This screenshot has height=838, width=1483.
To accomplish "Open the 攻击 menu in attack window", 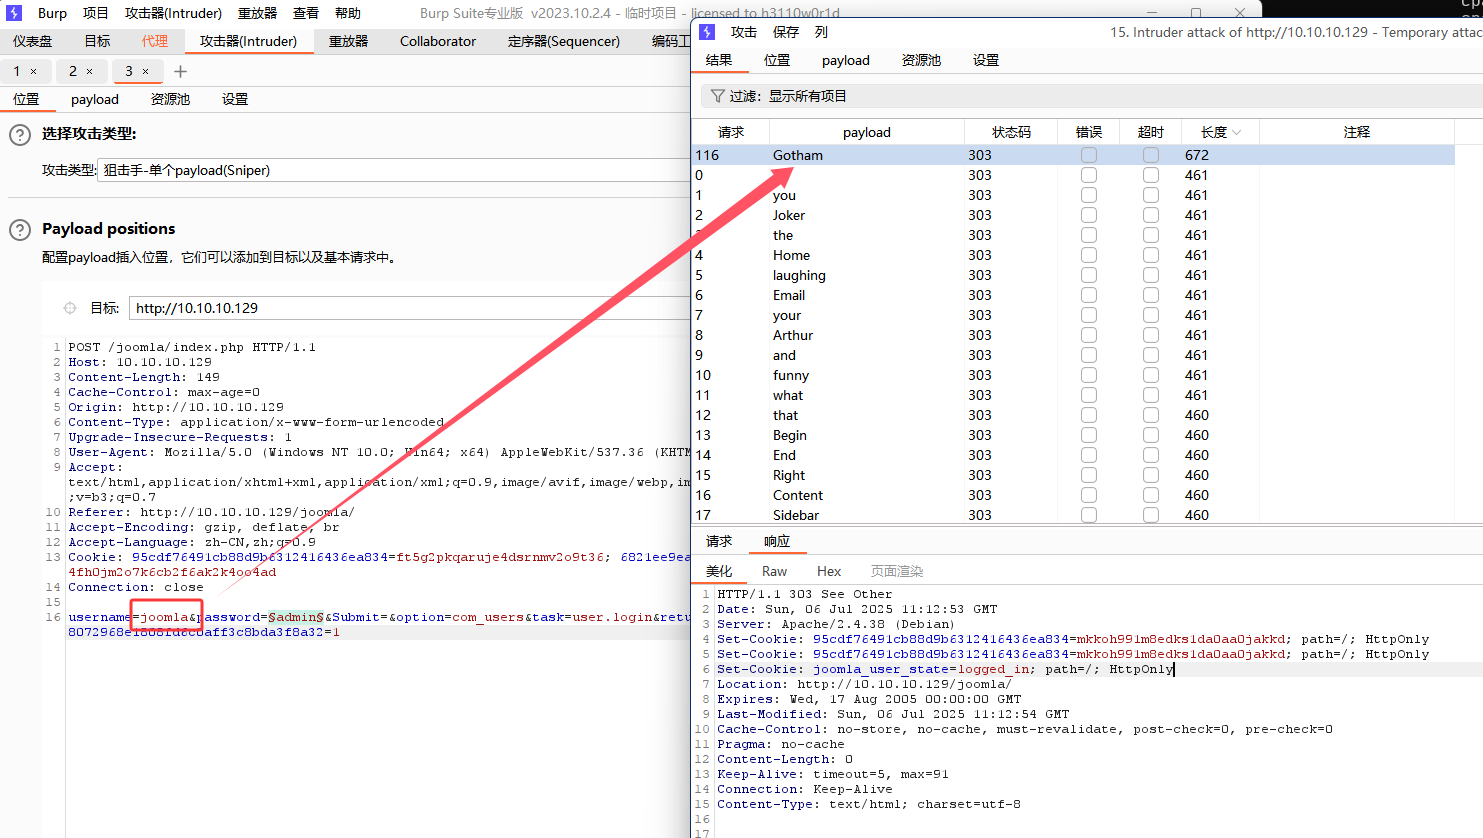I will (x=743, y=32).
